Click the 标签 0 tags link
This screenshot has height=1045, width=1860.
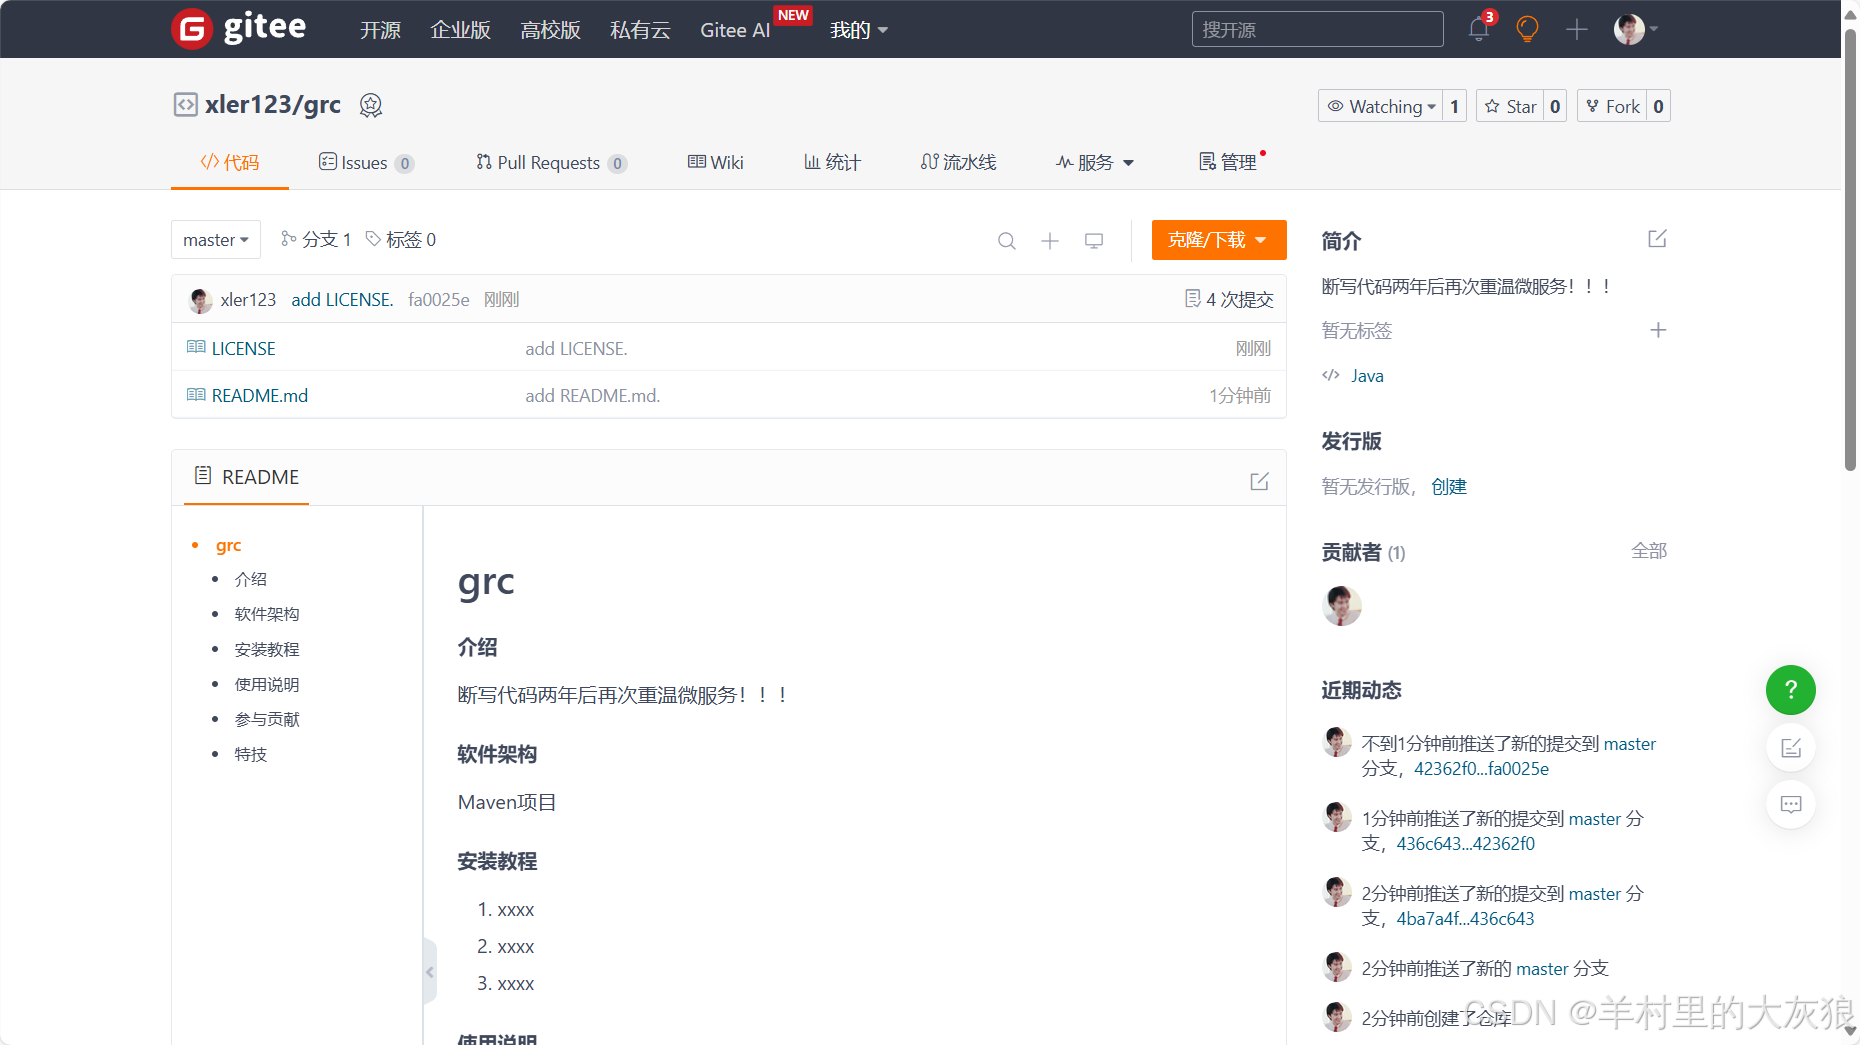click(x=400, y=240)
